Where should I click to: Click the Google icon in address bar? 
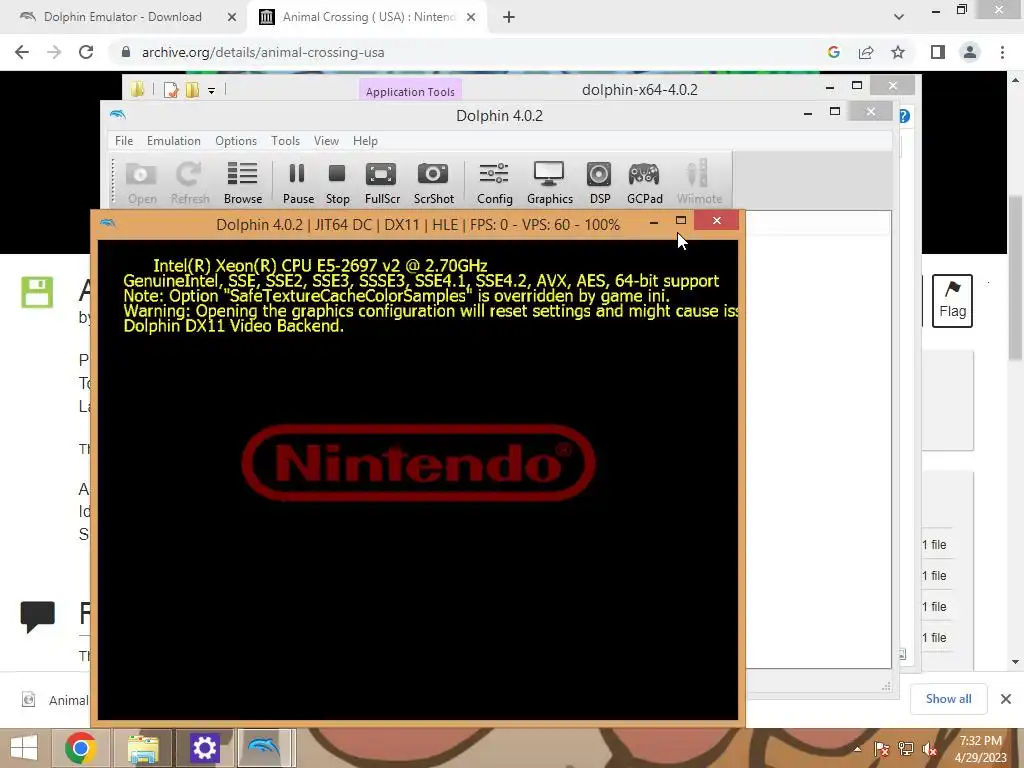(x=833, y=52)
